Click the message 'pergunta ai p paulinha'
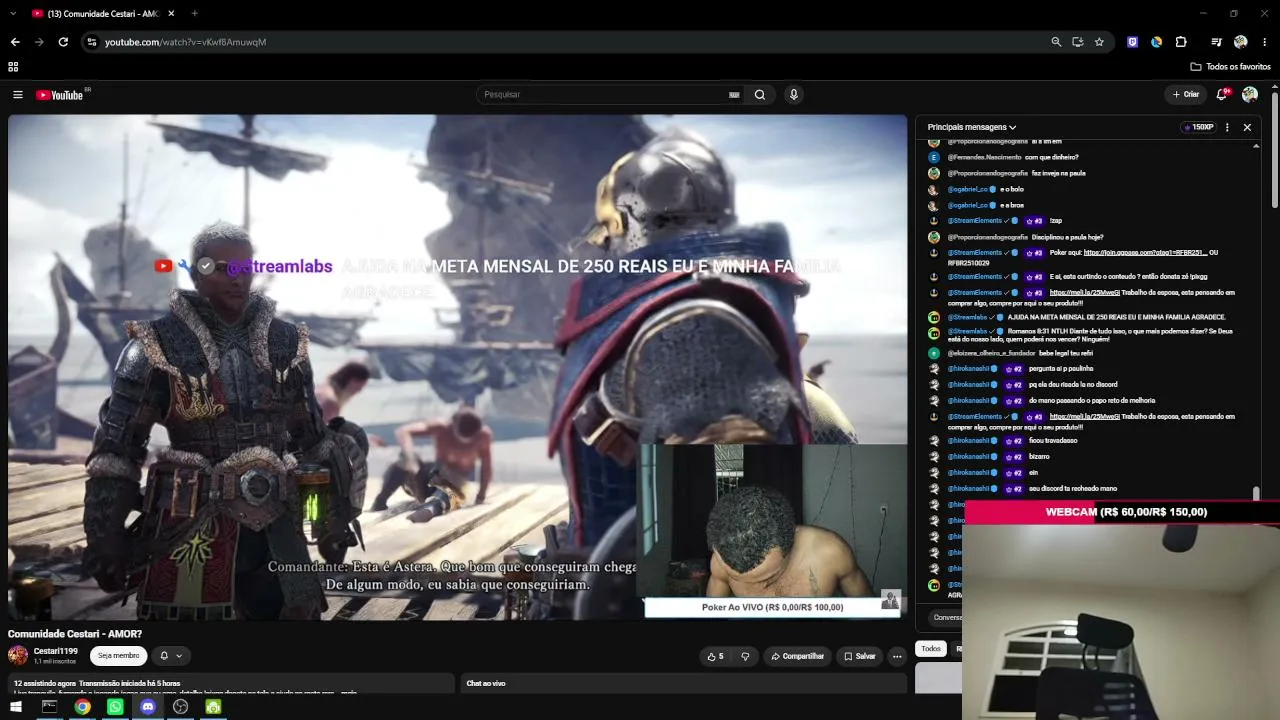Image resolution: width=1280 pixels, height=720 pixels. (1060, 369)
